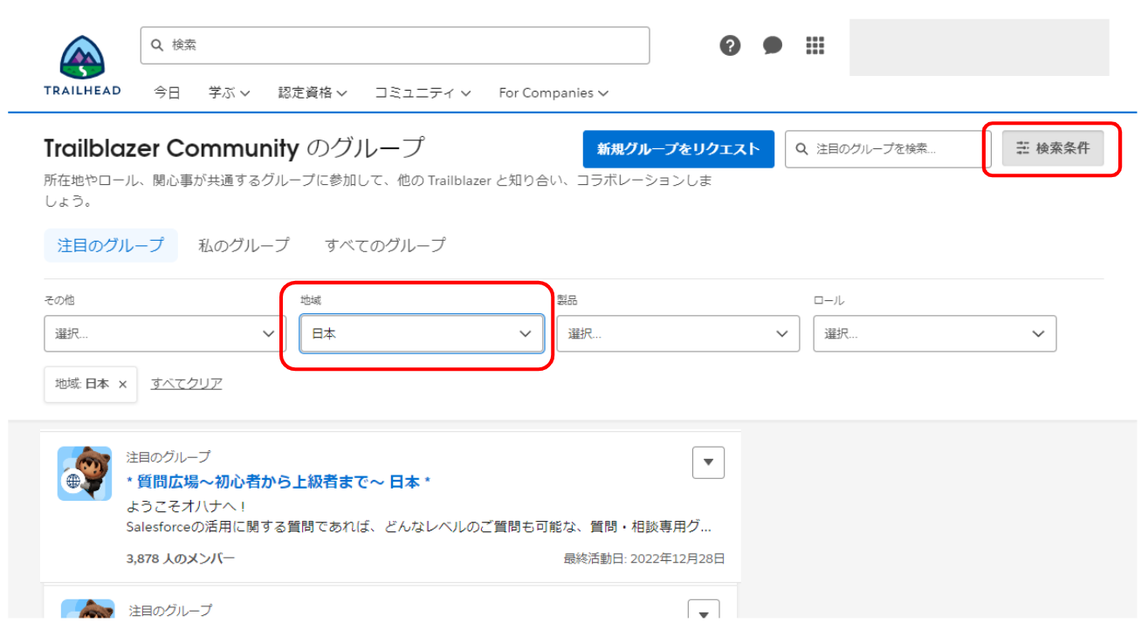The width and height of the screenshot is (1148, 643).
Task: Click the ようこそオハナへ！ description text
Action: [187, 506]
